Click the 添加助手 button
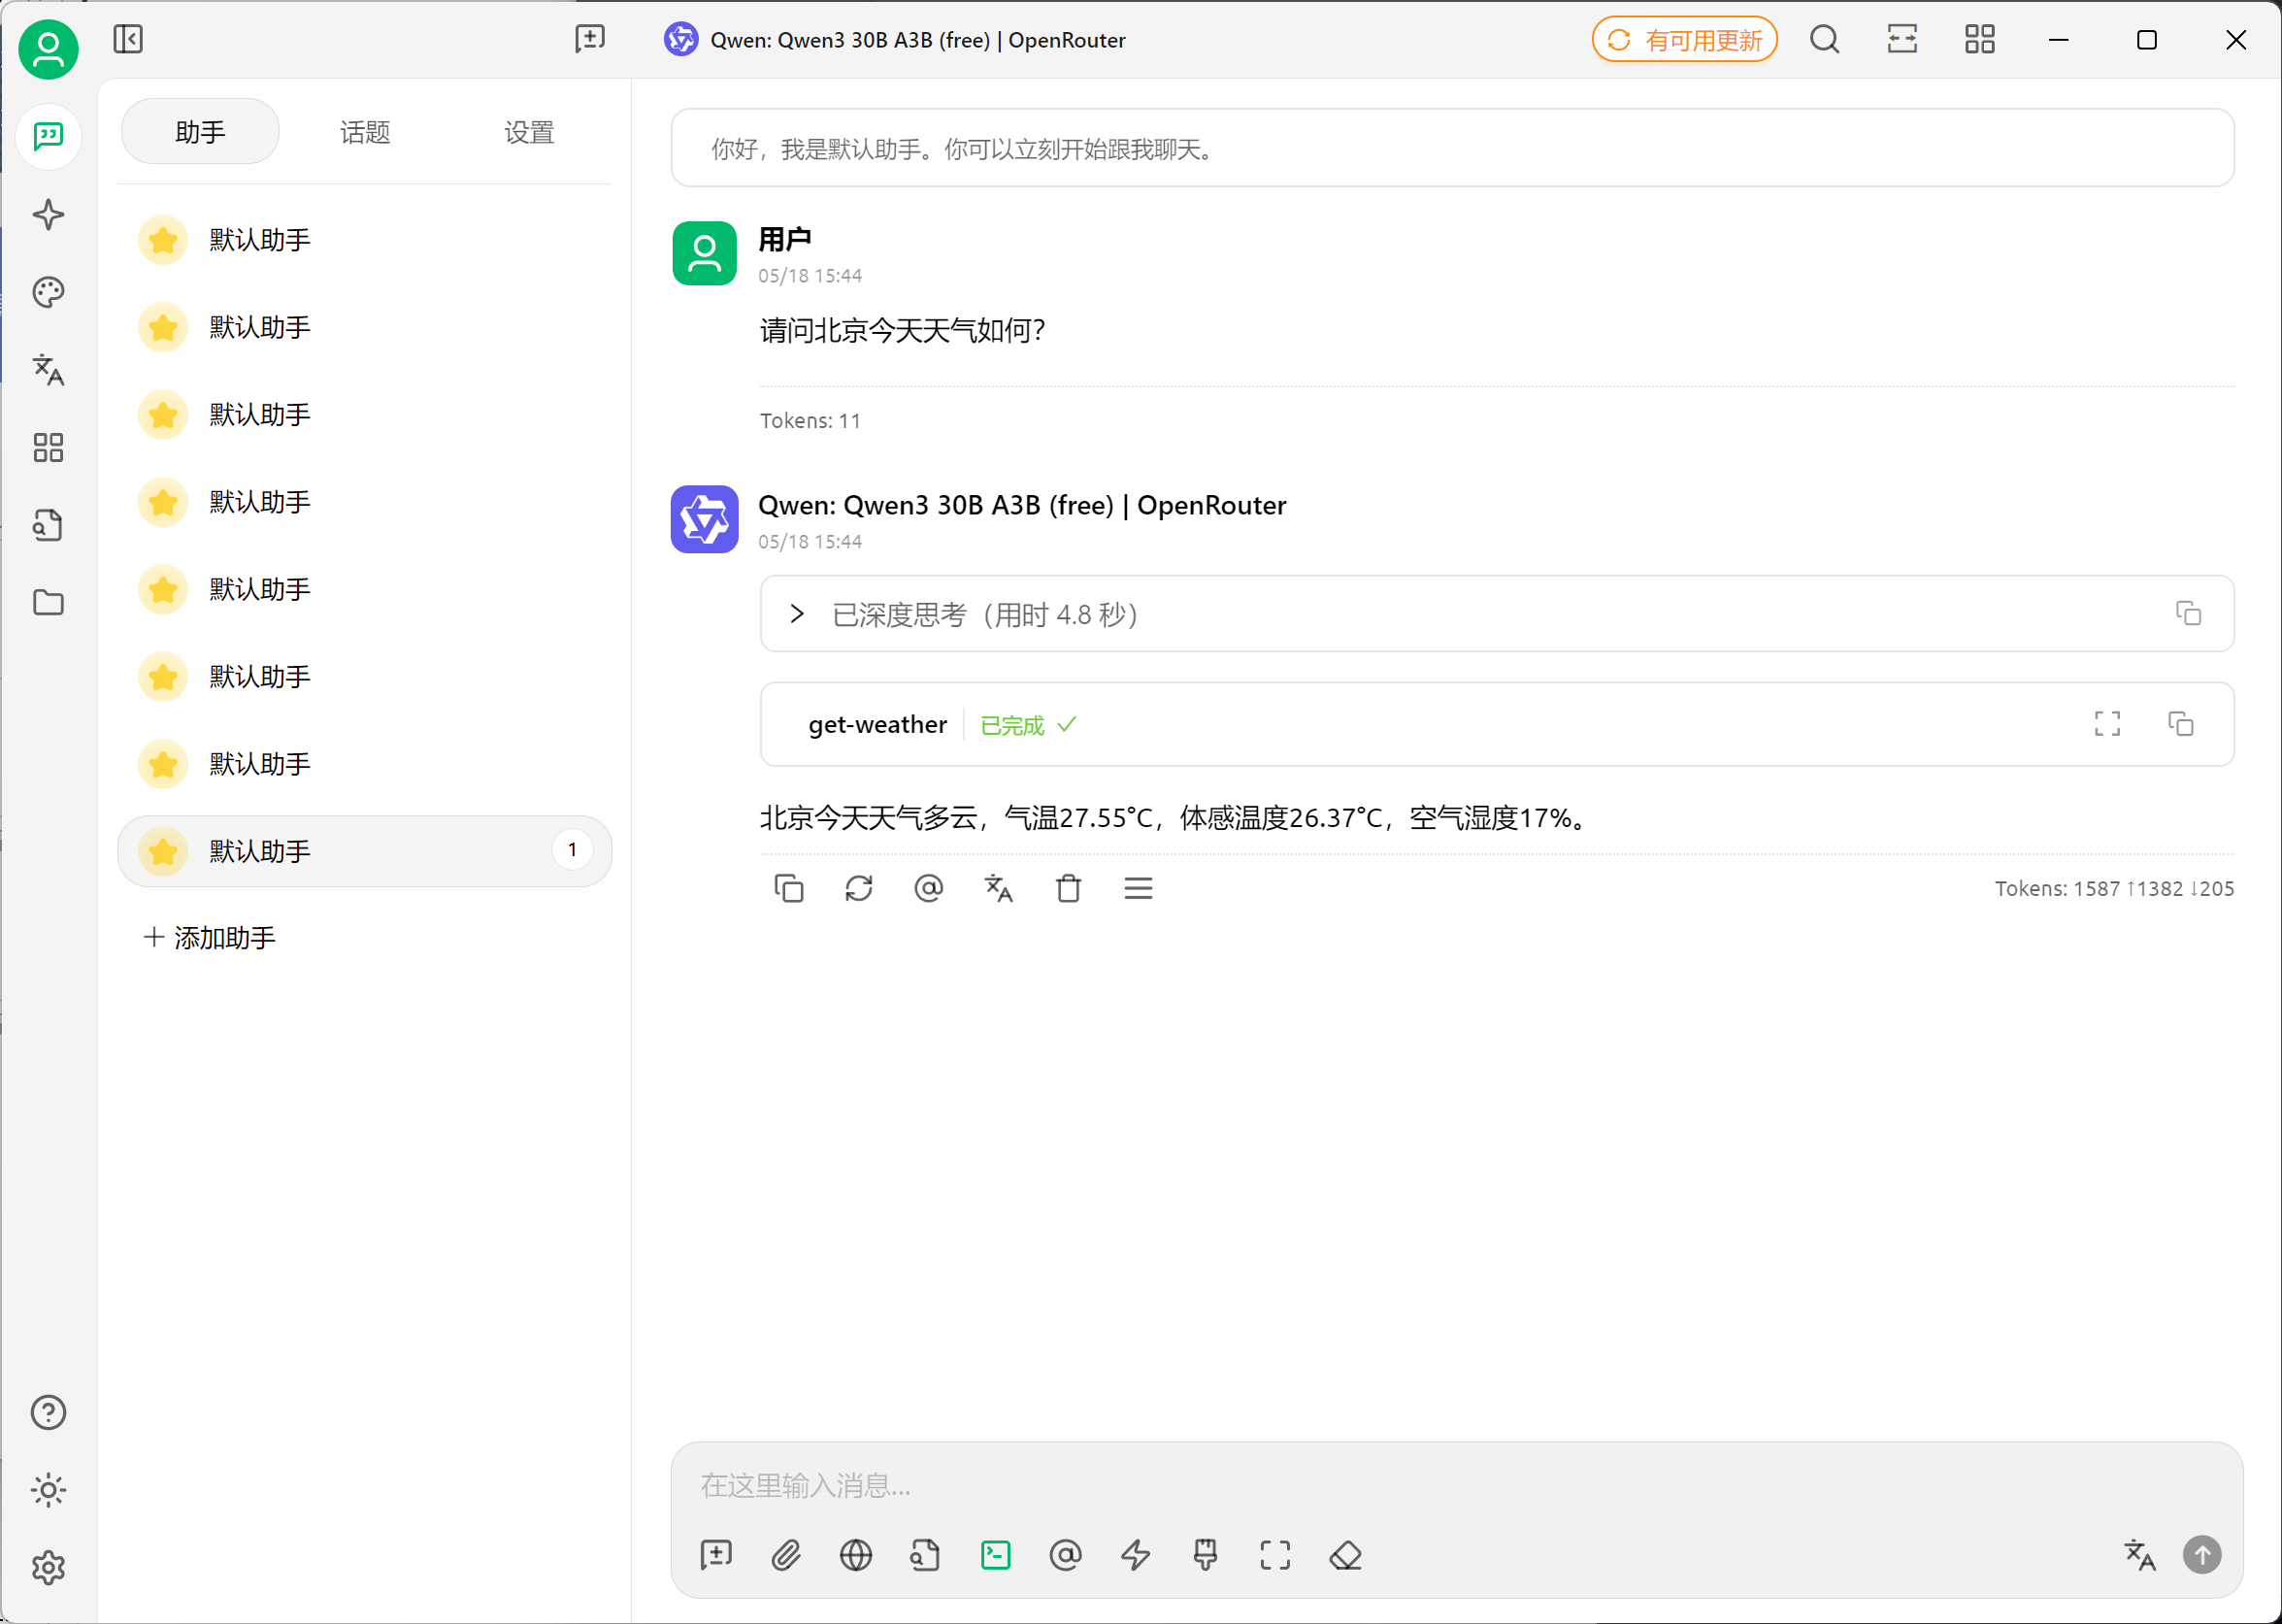This screenshot has width=2282, height=1624. [210, 938]
